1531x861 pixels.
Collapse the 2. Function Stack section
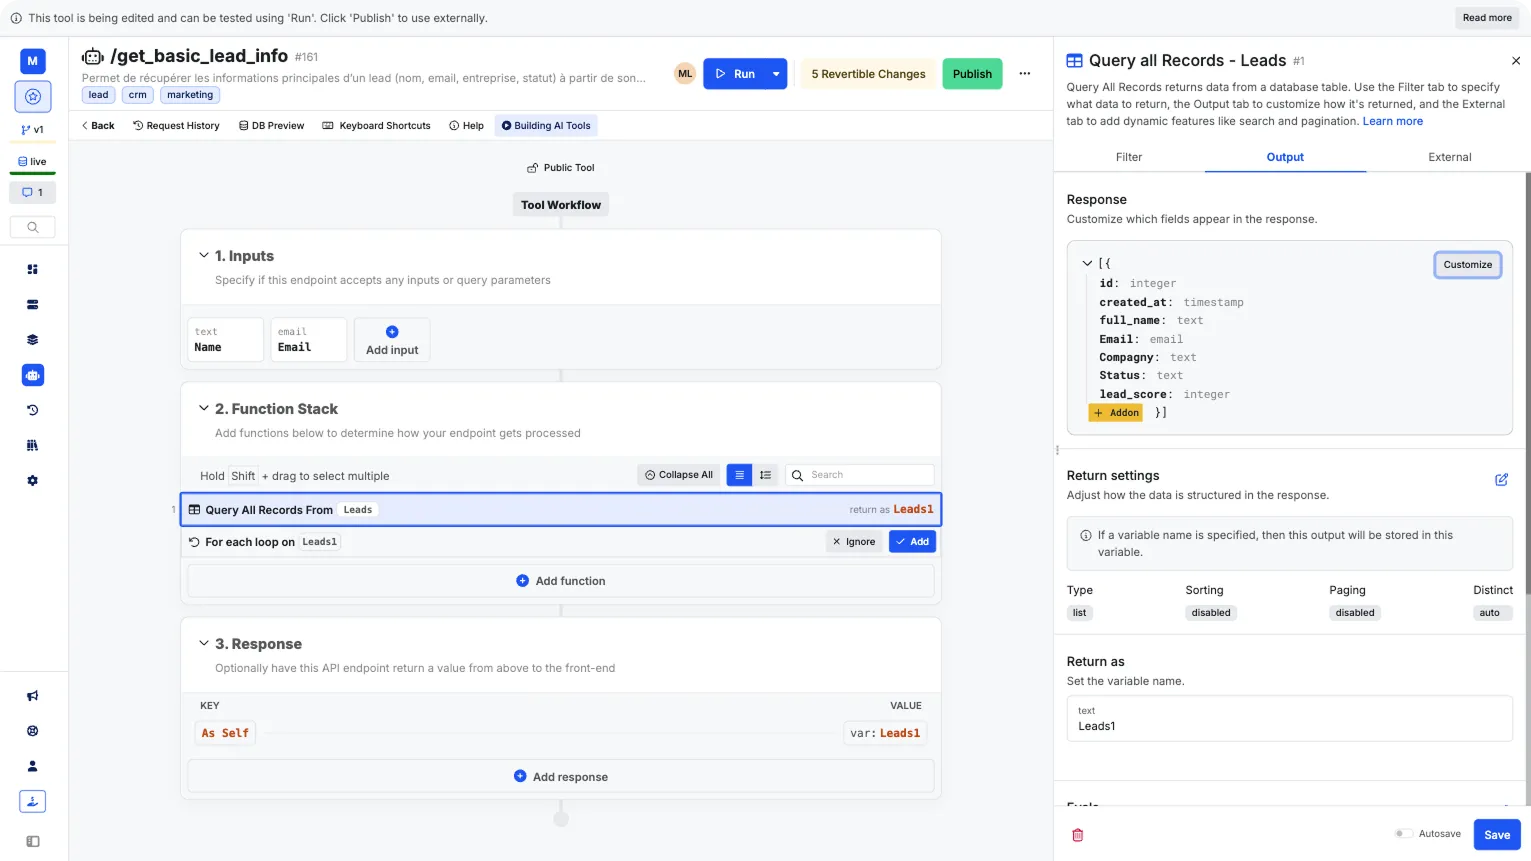click(x=204, y=409)
